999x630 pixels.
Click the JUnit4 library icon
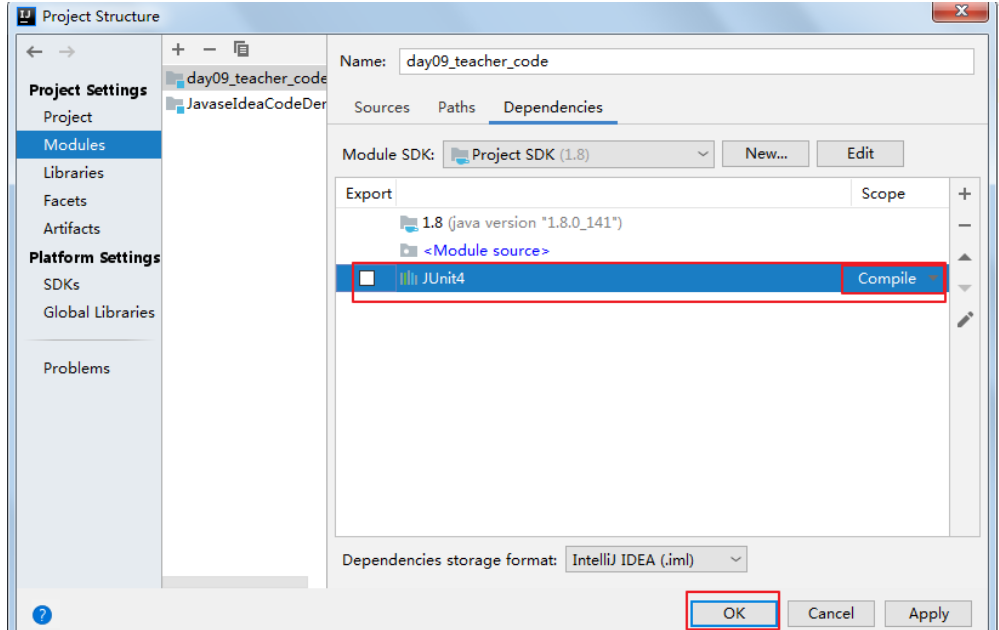(408, 278)
